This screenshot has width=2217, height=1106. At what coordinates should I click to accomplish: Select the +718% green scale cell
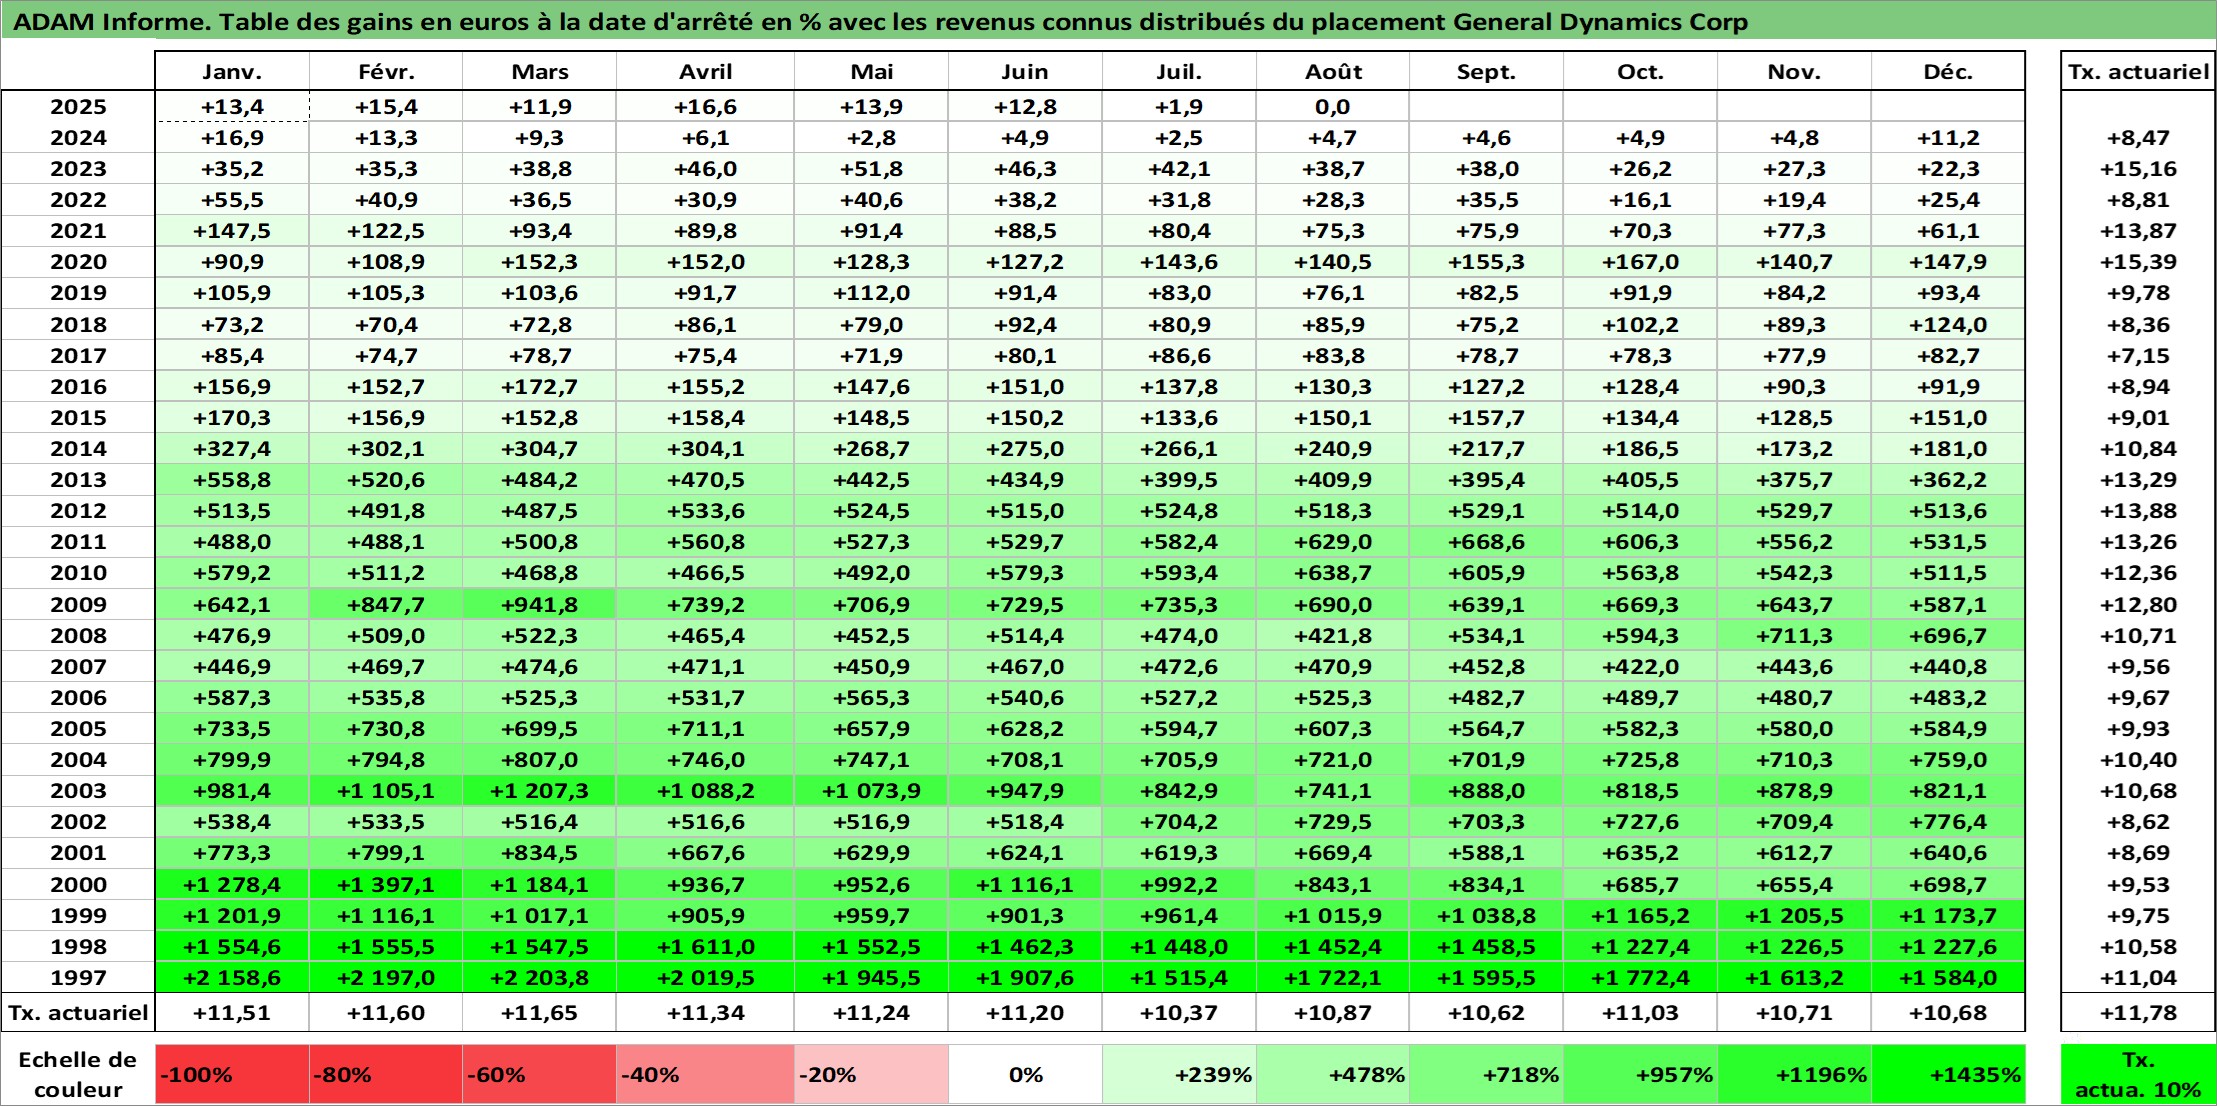[x=1486, y=1074]
